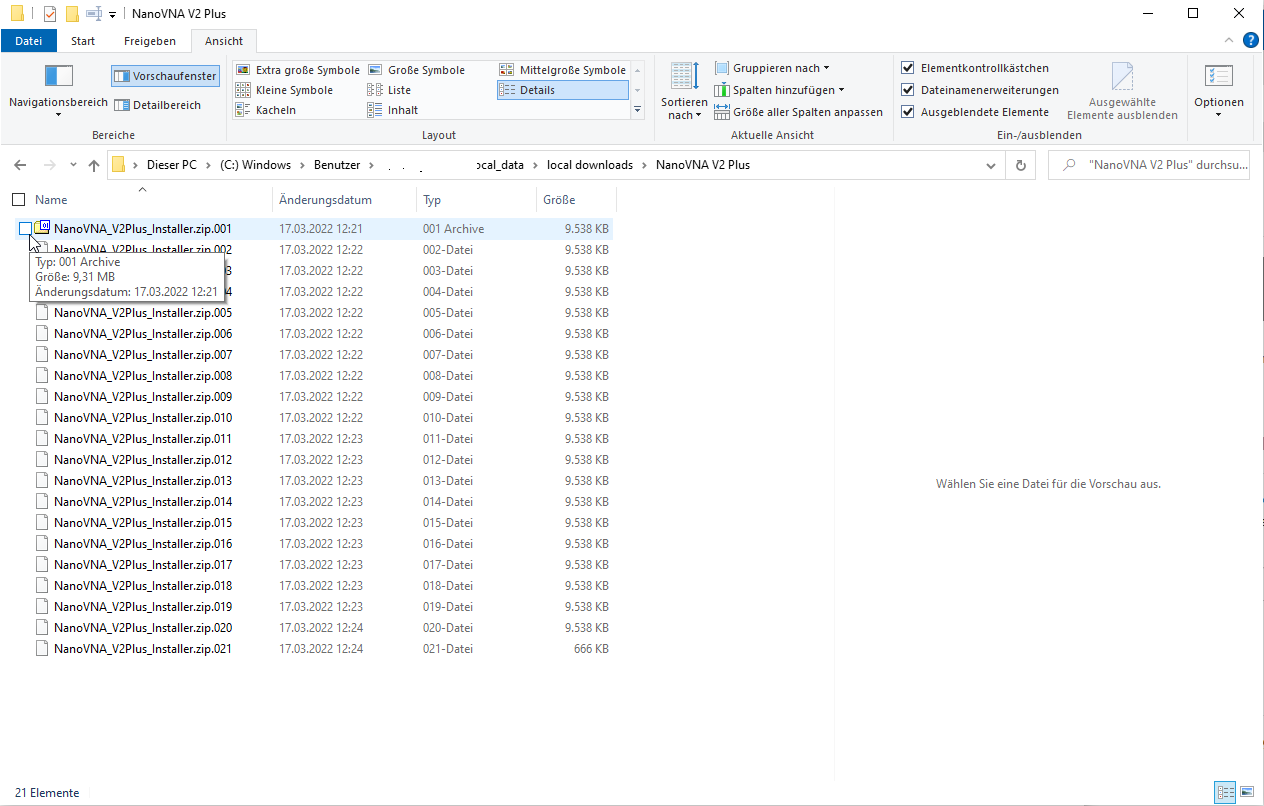This screenshot has height=806, width=1264.
Task: Select Kleine Symbole layout
Action: (284, 90)
